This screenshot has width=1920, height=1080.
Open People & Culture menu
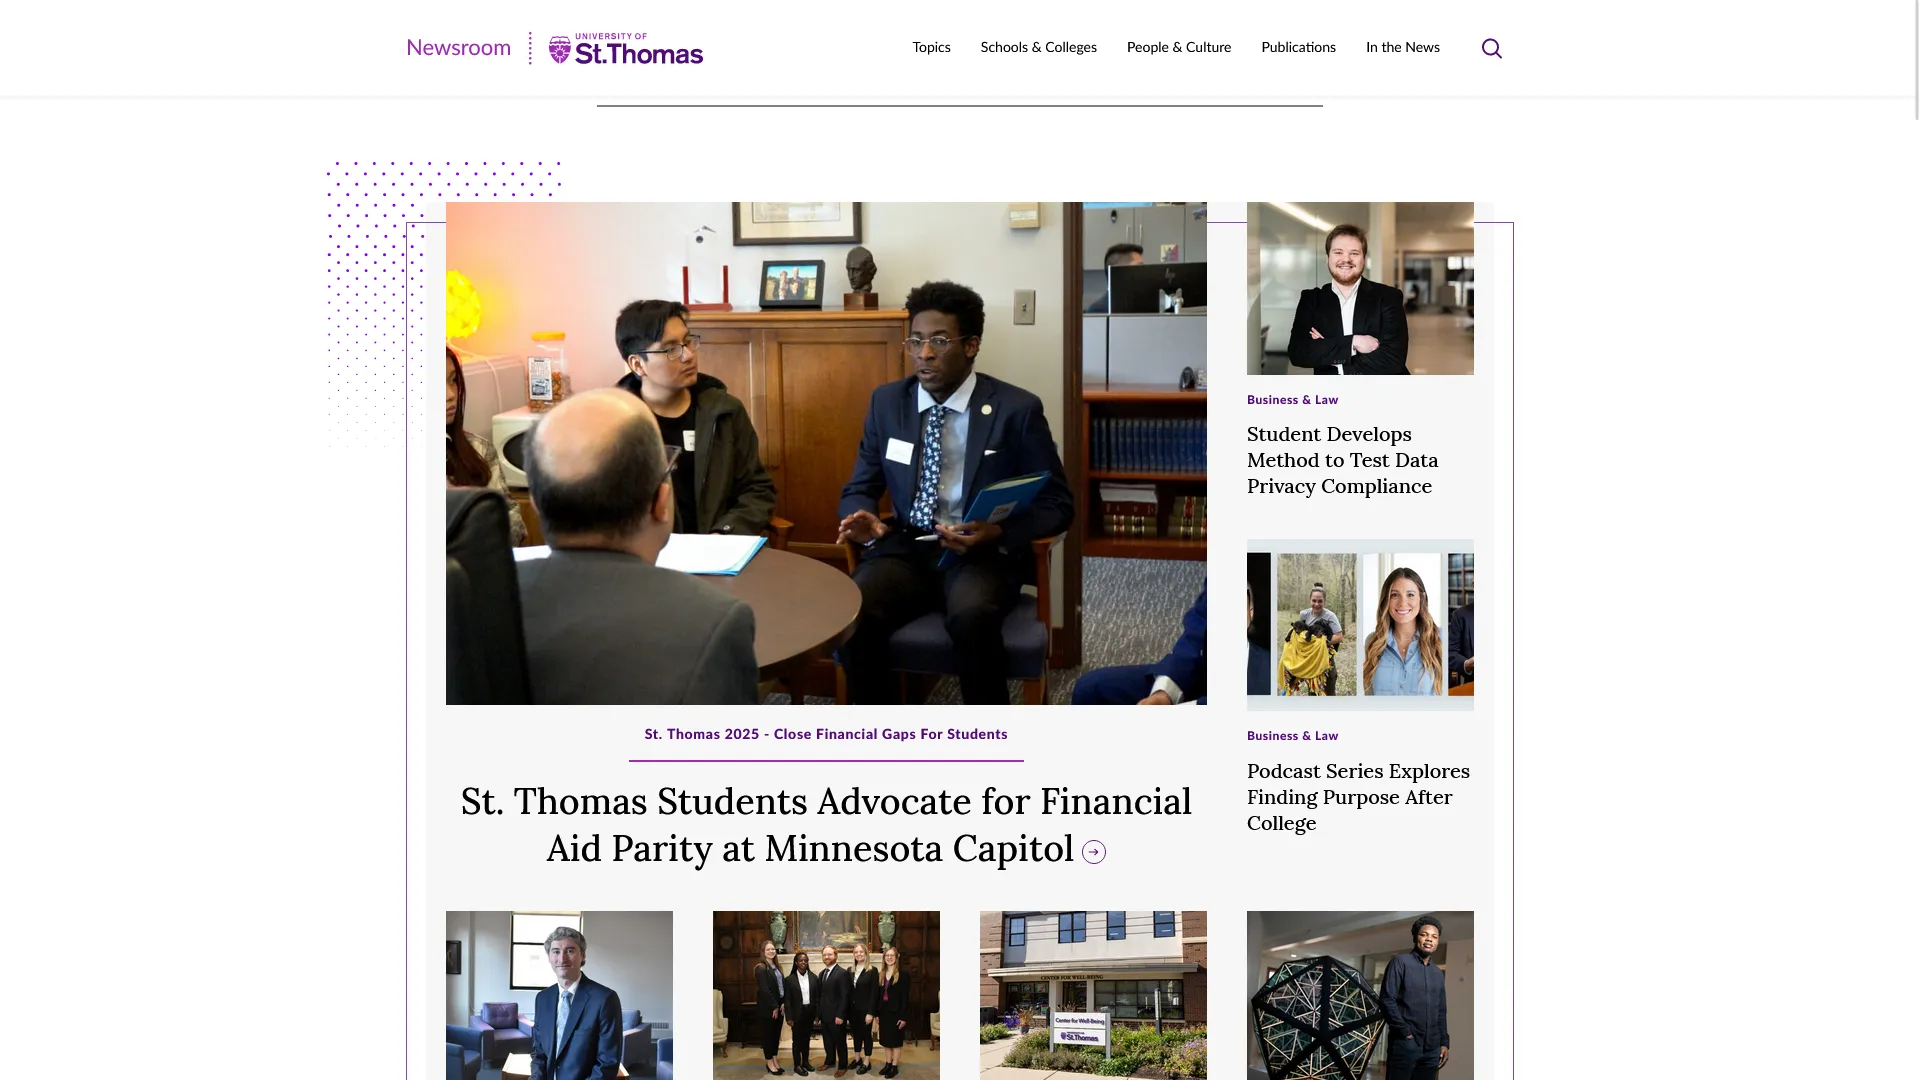click(x=1179, y=48)
